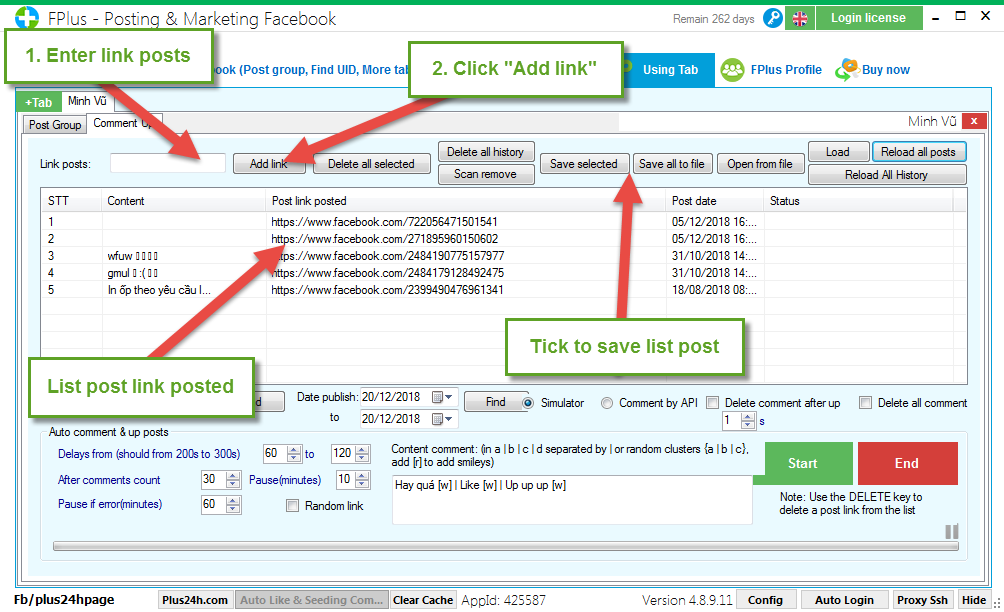Image resolution: width=1004 pixels, height=612 pixels.
Task: Select the Minh Vũ tab
Action: click(87, 101)
